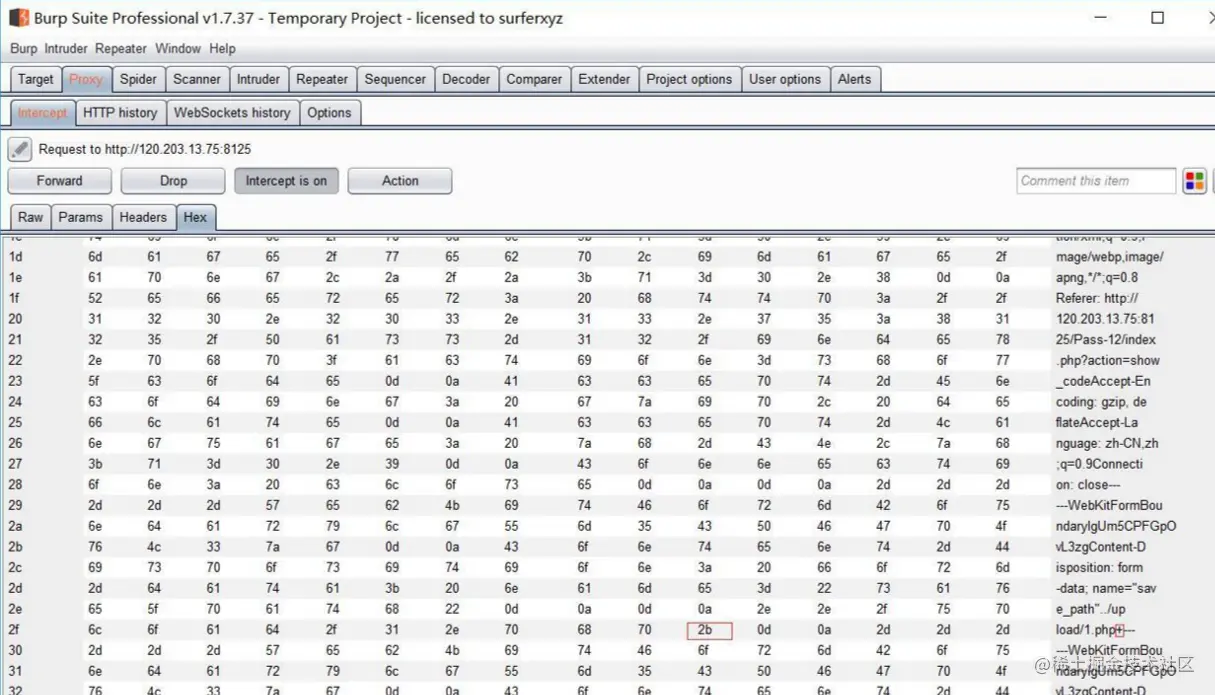The image size is (1215, 695).
Task: Toggle the Intercept is on button
Action: point(286,181)
